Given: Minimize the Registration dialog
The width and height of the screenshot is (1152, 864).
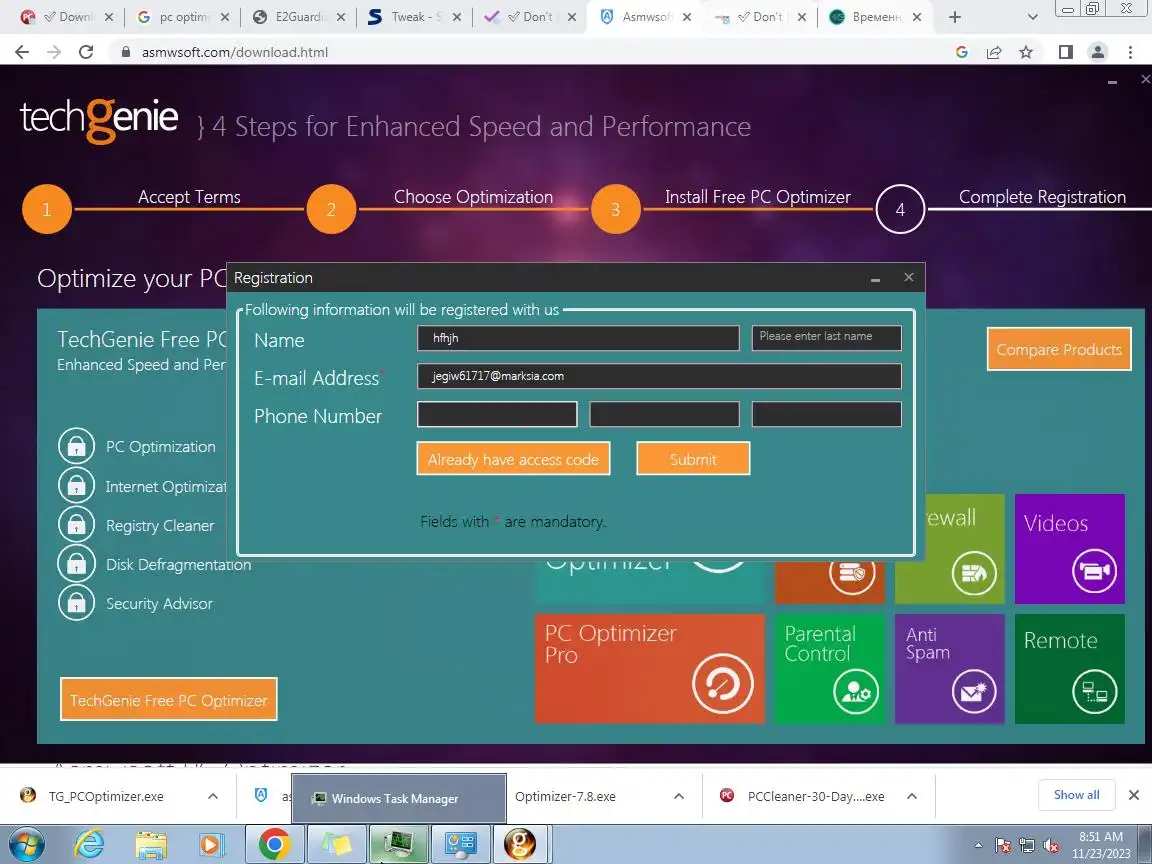Looking at the screenshot, I should coord(875,278).
